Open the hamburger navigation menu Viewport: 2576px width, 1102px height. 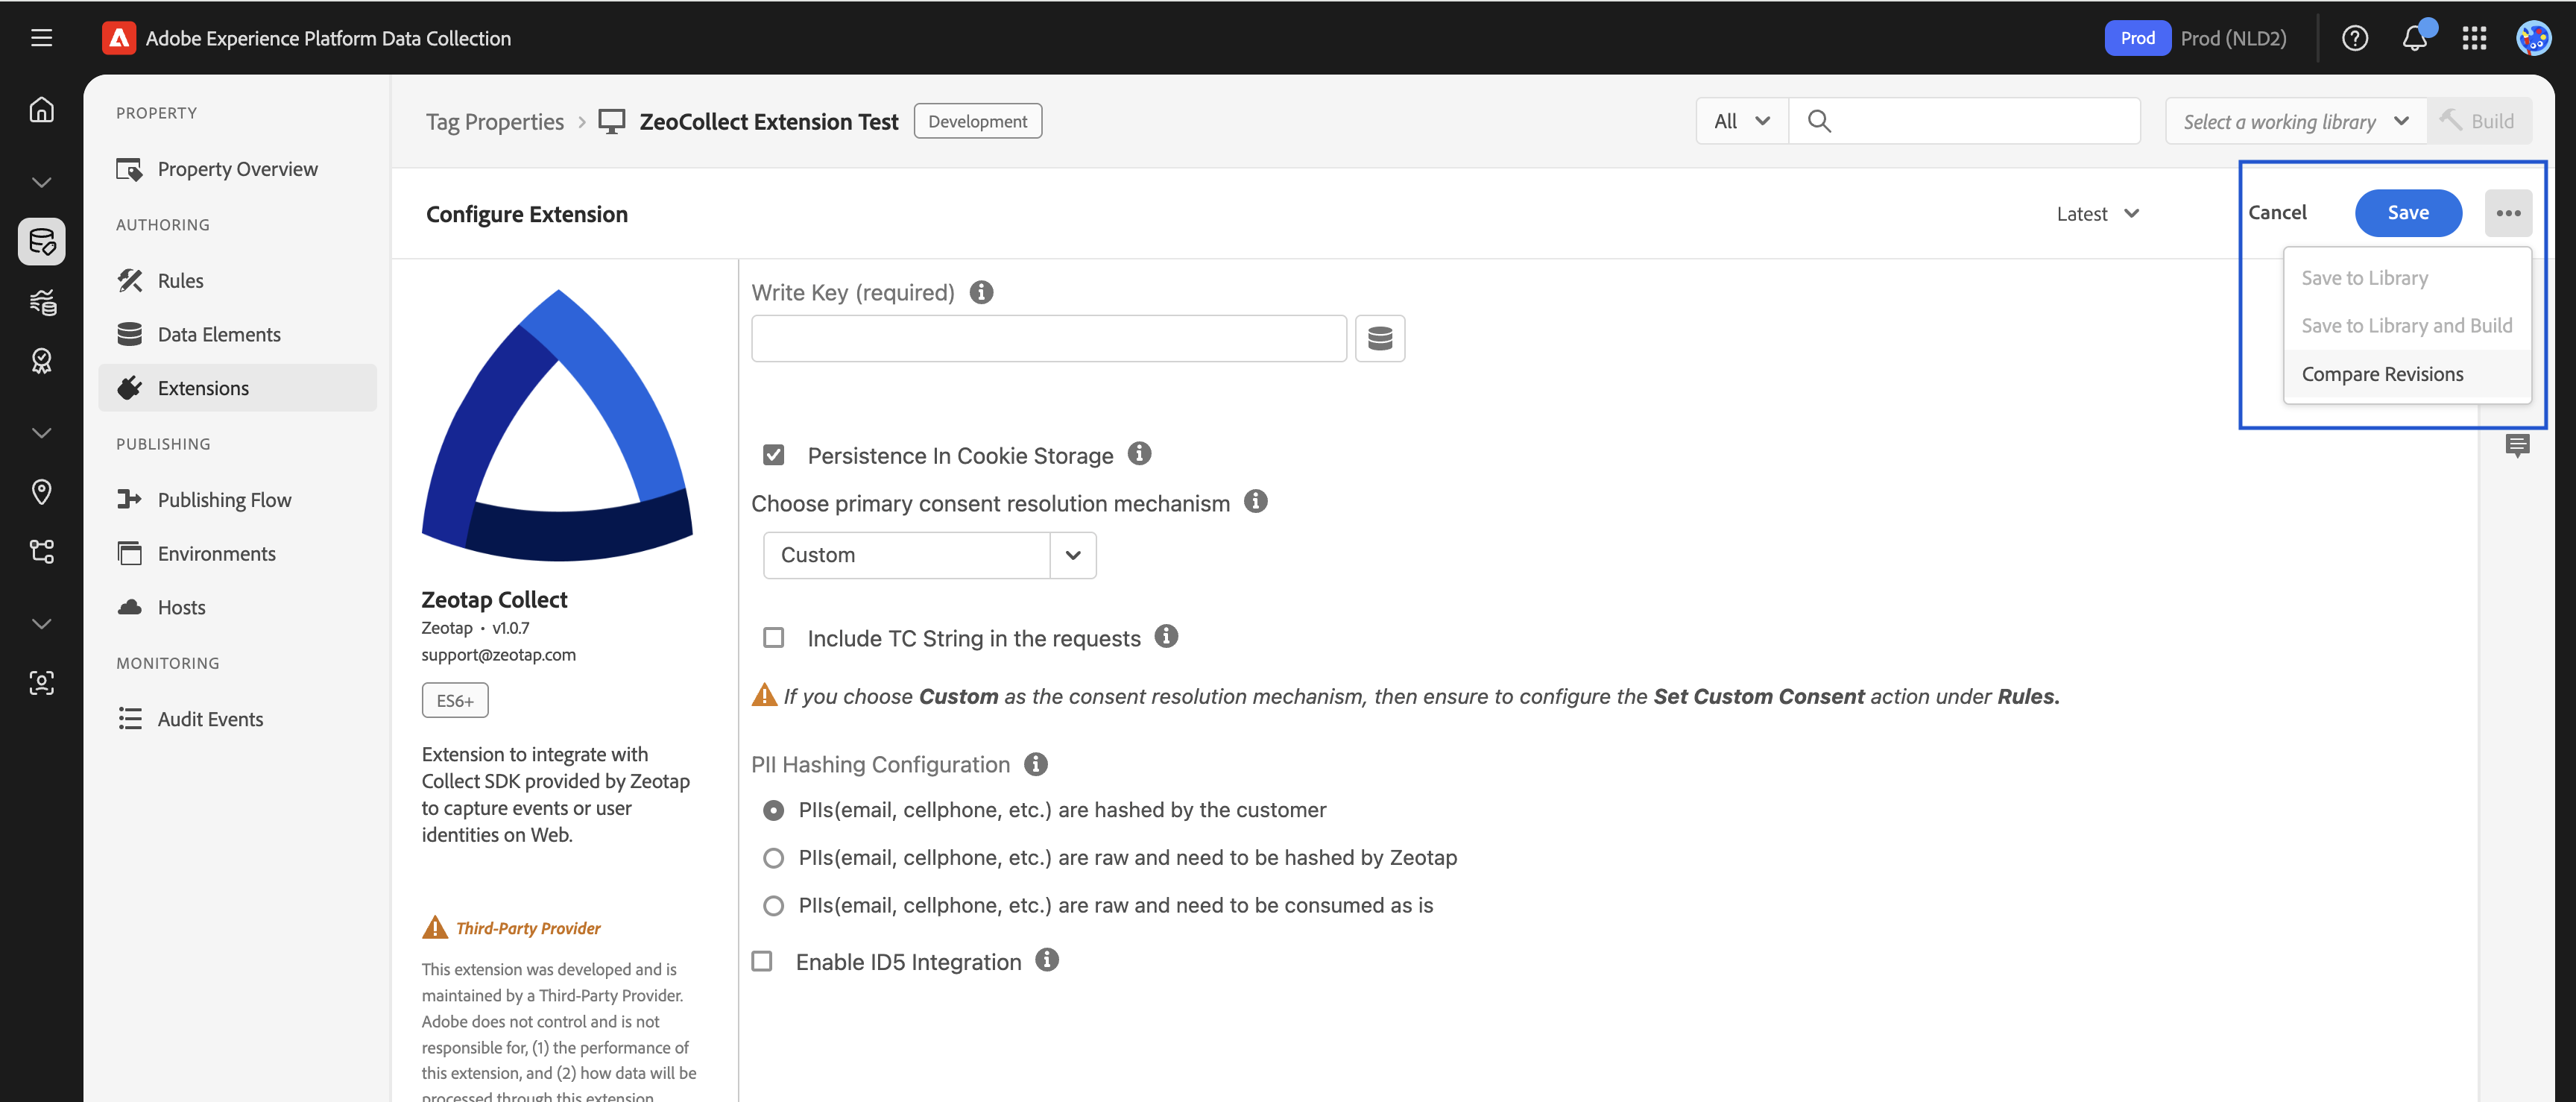click(x=41, y=38)
